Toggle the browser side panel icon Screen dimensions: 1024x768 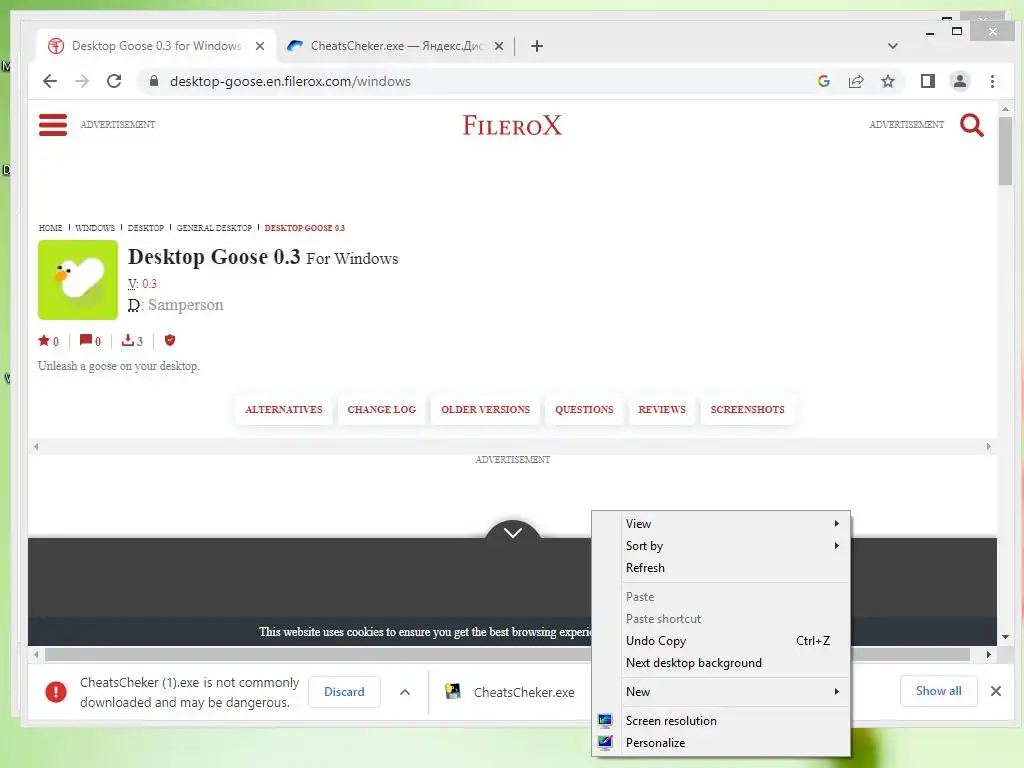(928, 81)
